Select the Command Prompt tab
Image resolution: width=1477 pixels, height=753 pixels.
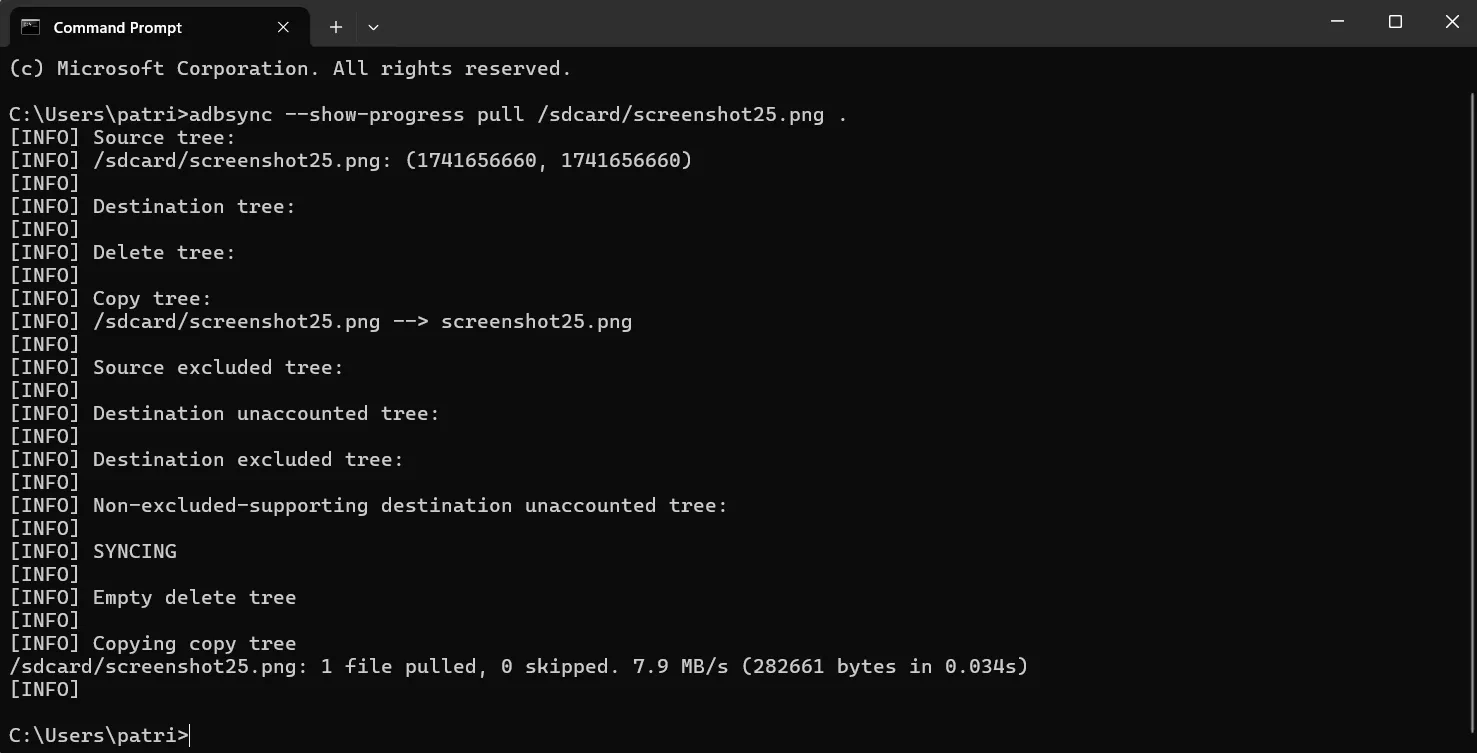[x=117, y=27]
